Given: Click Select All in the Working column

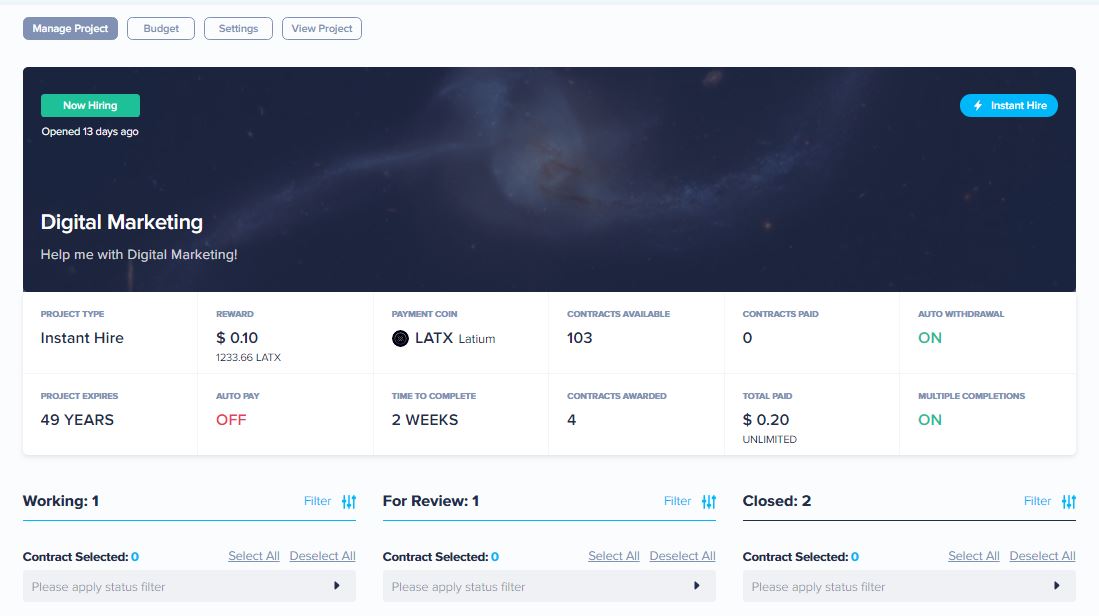Looking at the screenshot, I should [x=254, y=556].
